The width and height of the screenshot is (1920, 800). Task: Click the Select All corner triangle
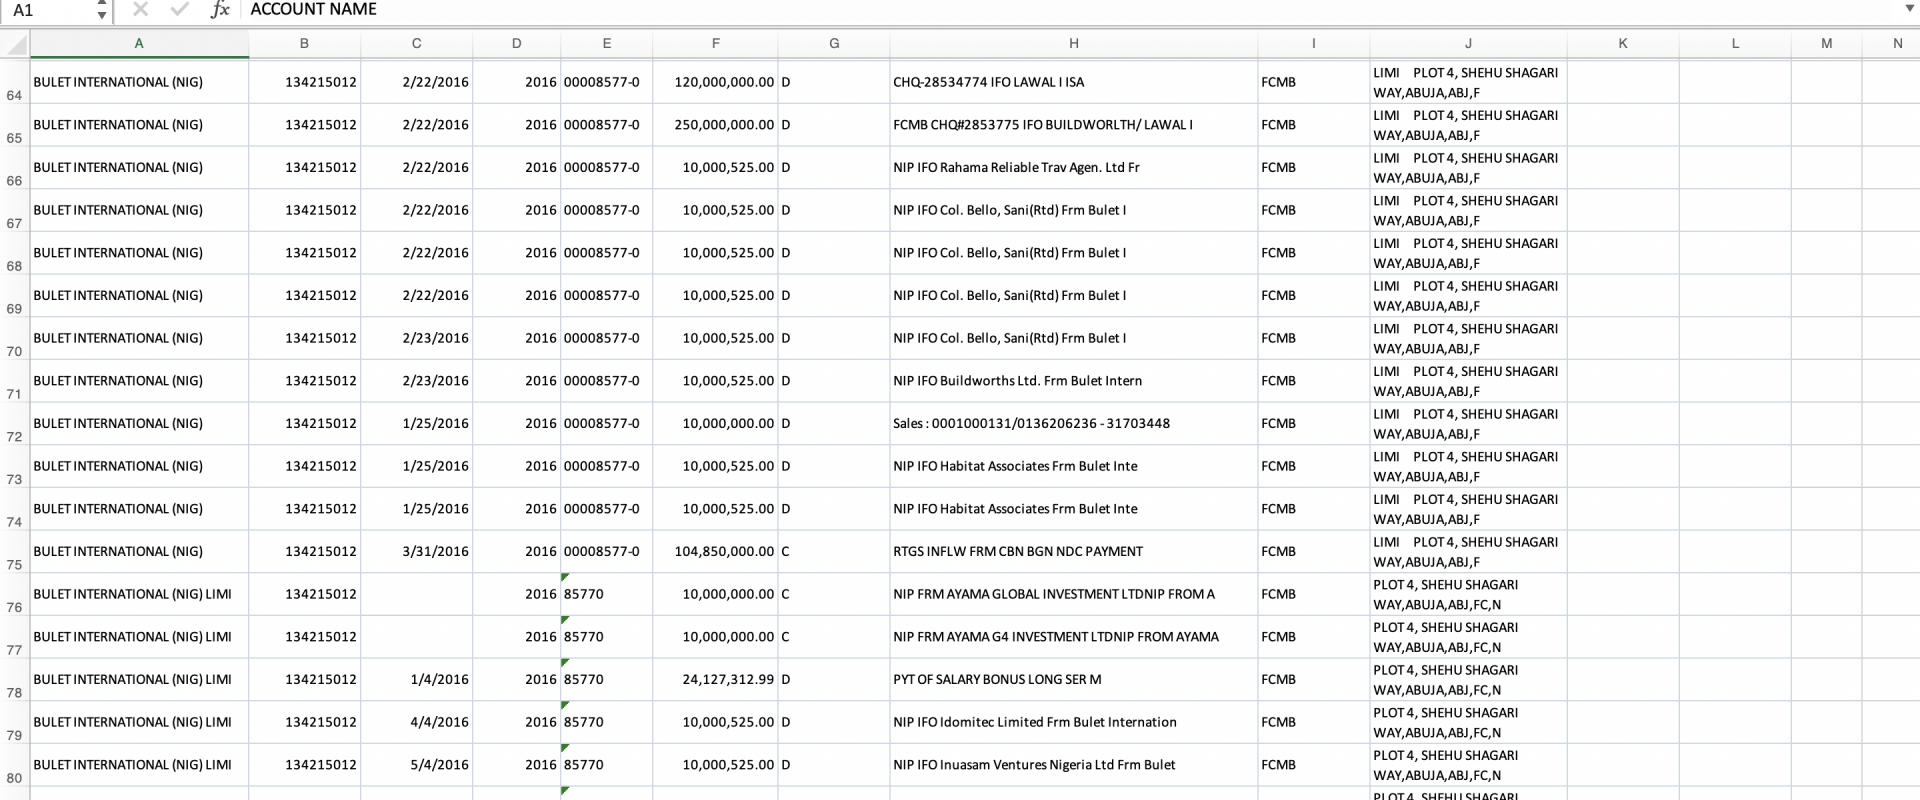15,44
